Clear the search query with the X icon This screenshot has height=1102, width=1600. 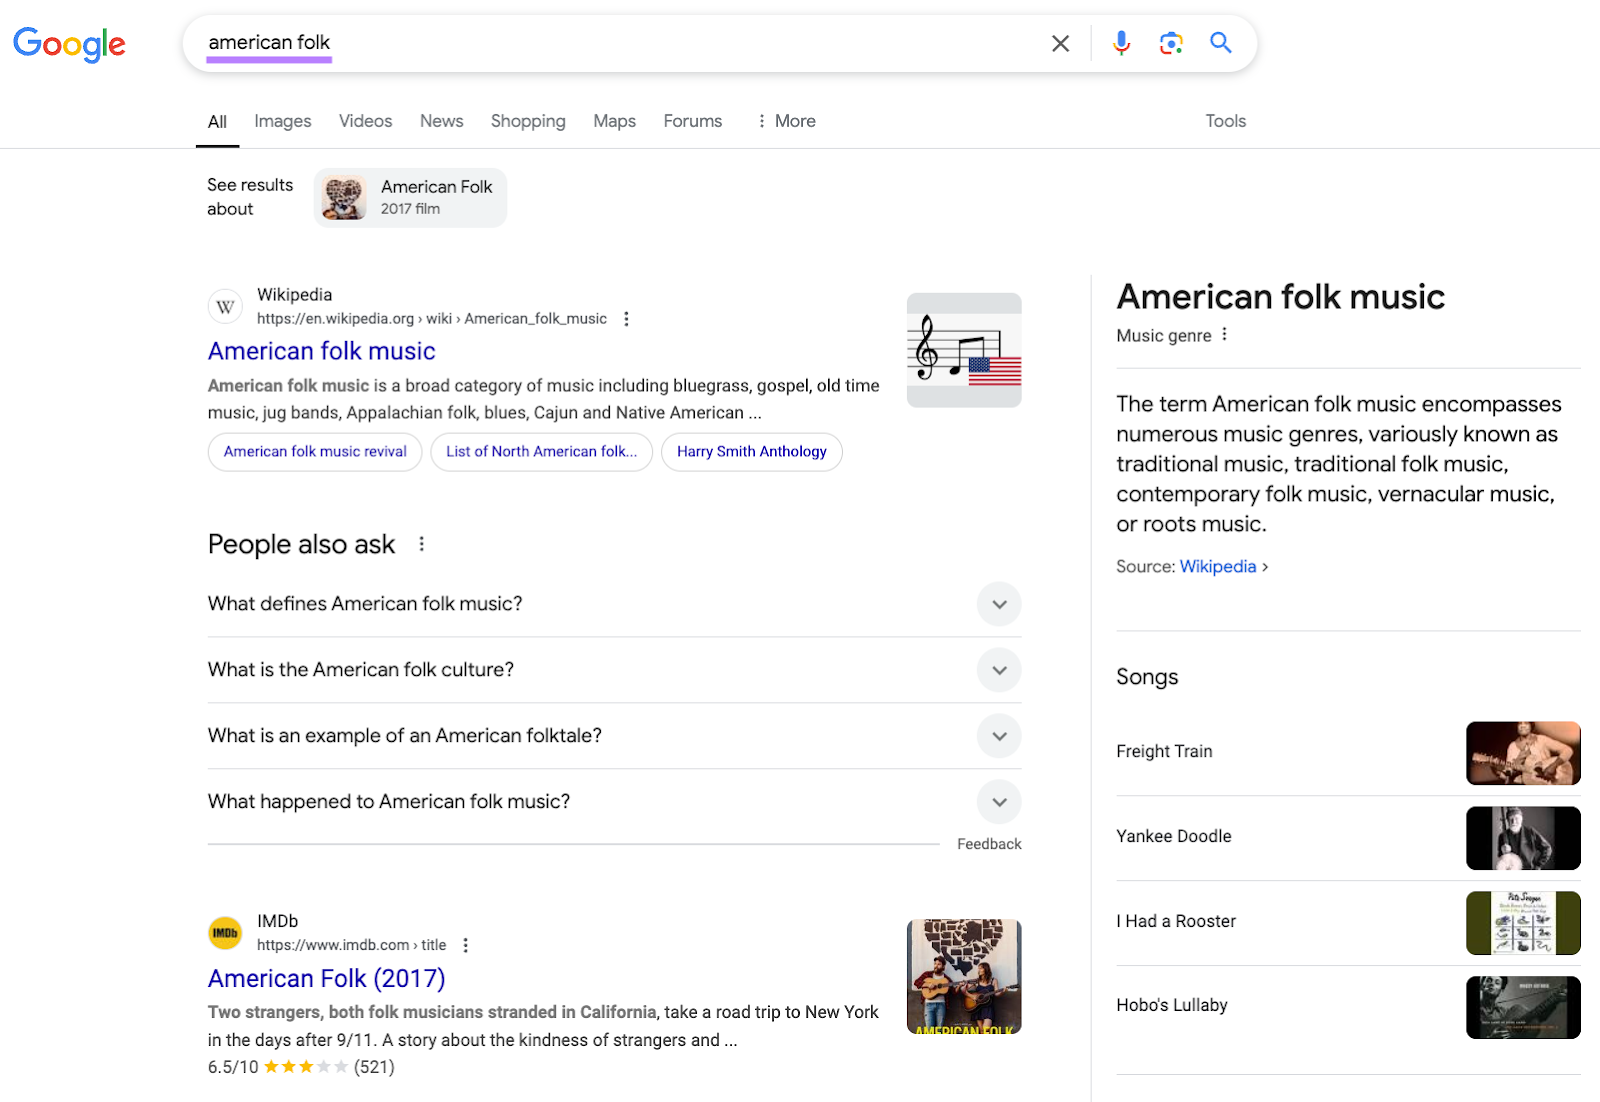tap(1059, 43)
